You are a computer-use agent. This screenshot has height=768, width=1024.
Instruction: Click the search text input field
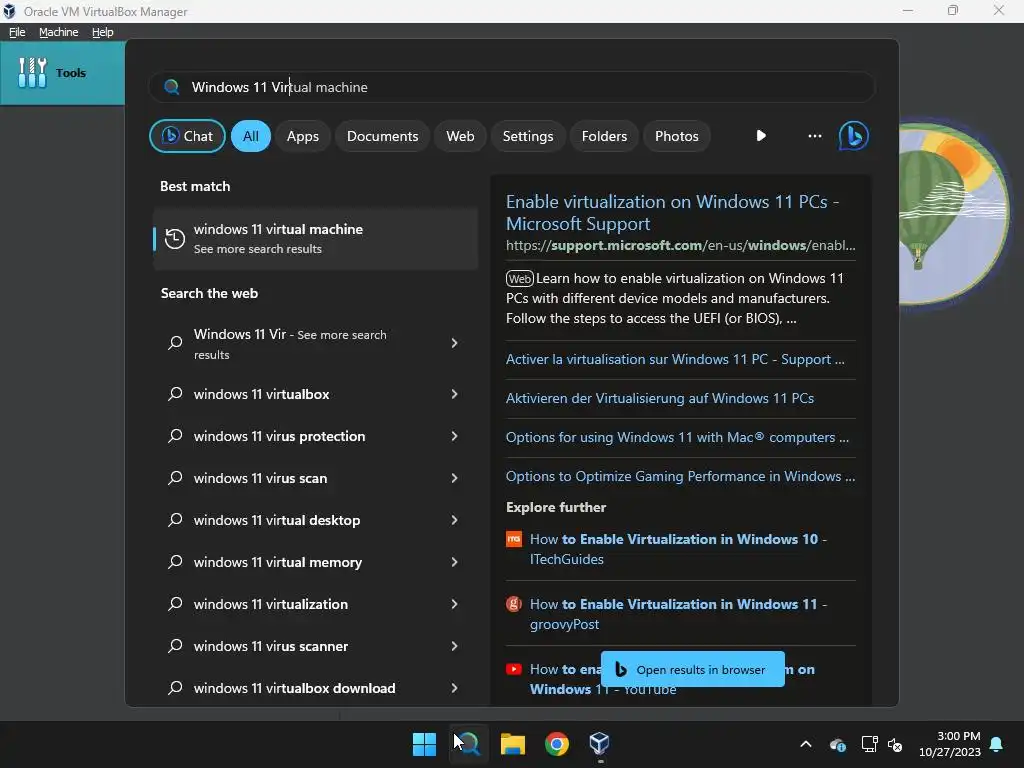pyautogui.click(x=512, y=87)
